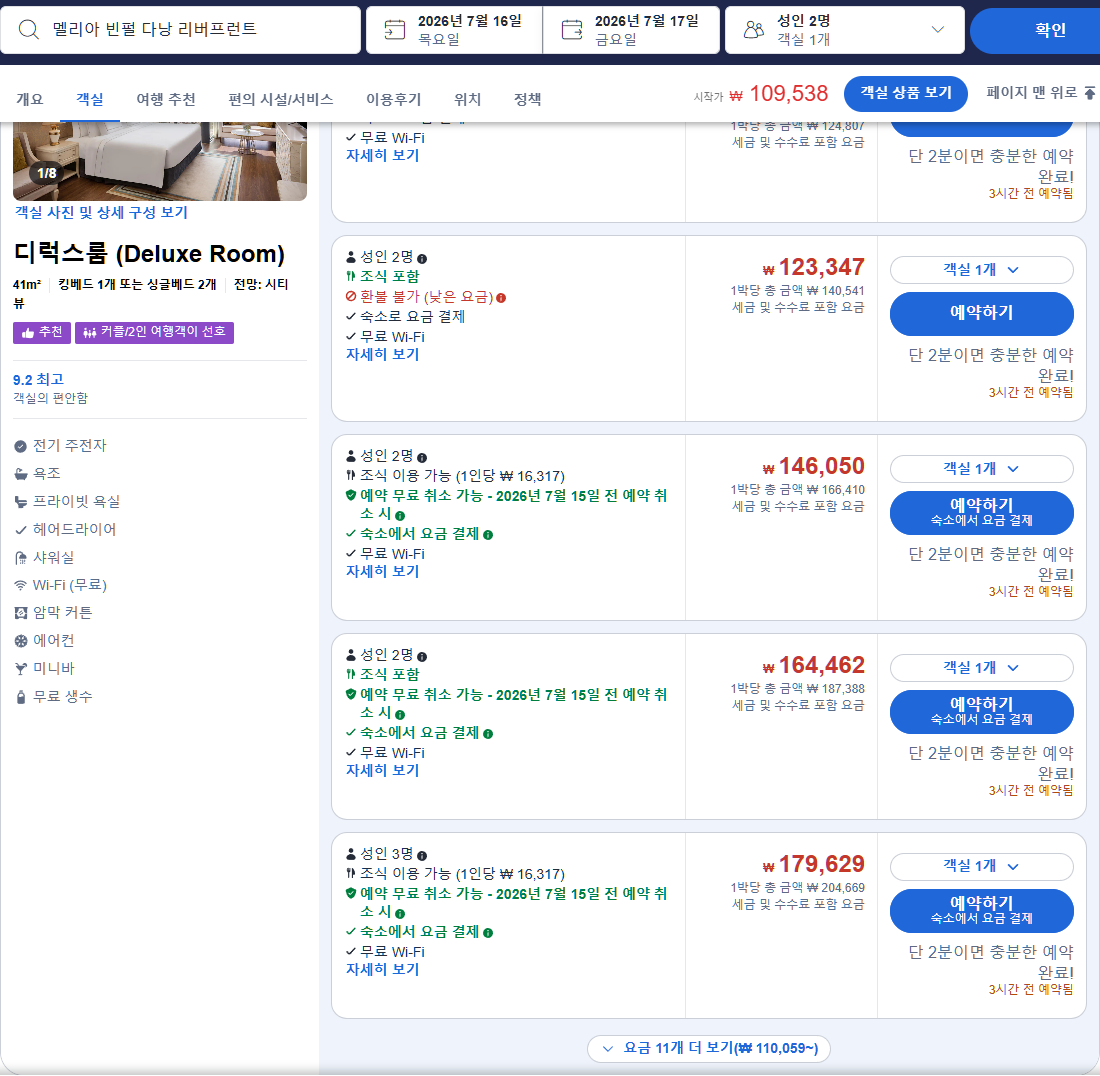Image resolution: width=1100 pixels, height=1076 pixels.
Task: Switch to the 개요 tab
Action: pos(29,99)
